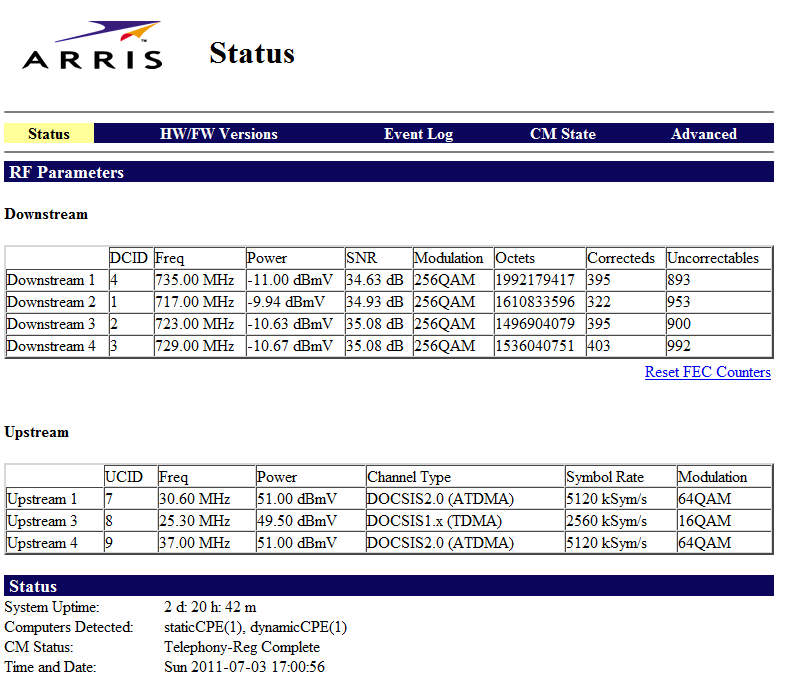Select the 16QAM modulation cell
The height and width of the screenshot is (683, 803).
click(x=706, y=521)
